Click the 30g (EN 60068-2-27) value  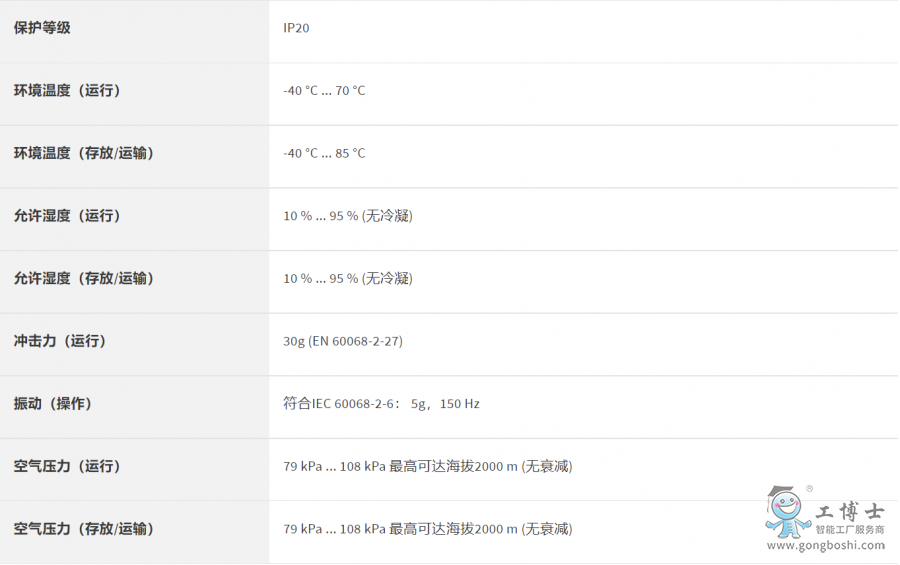[x=343, y=341]
